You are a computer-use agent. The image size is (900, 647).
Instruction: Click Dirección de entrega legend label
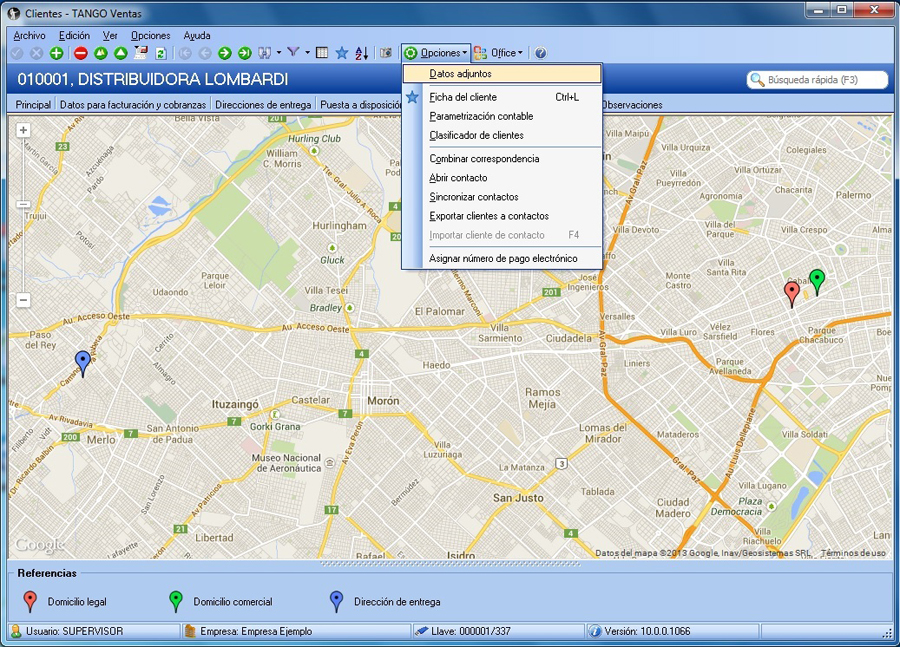pyautogui.click(x=397, y=602)
